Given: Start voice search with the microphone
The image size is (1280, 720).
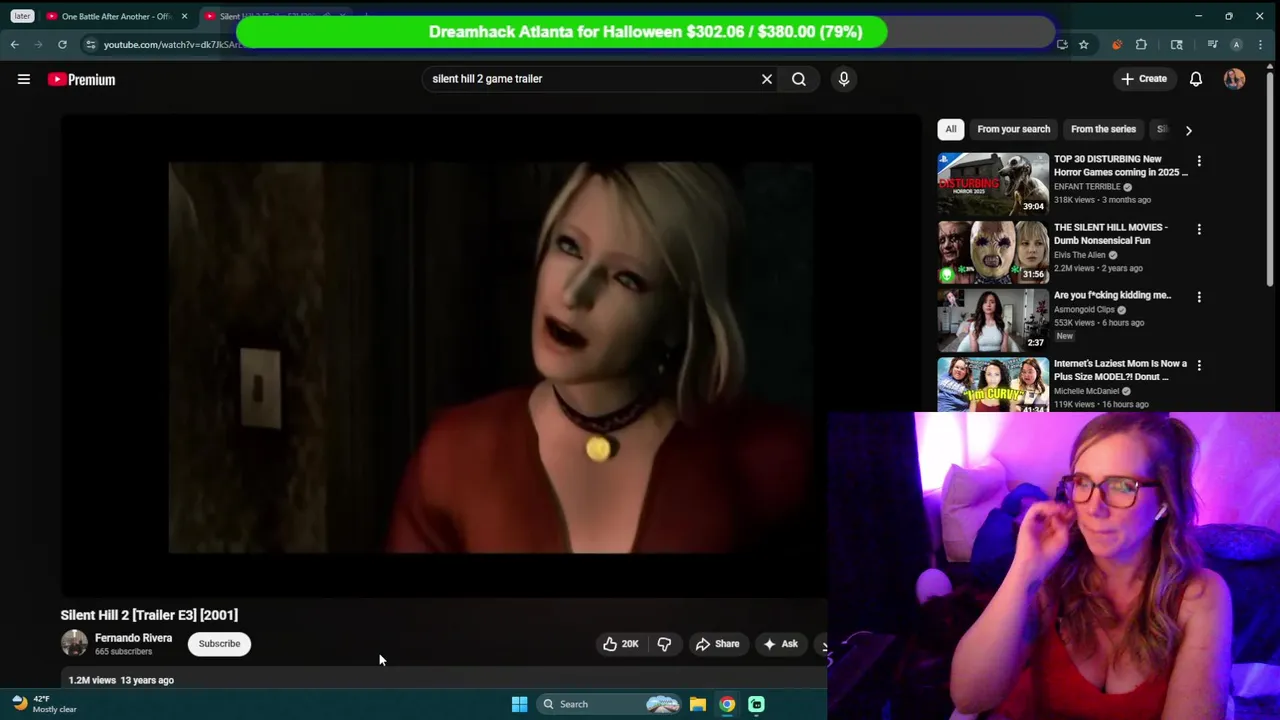Looking at the screenshot, I should [x=844, y=79].
